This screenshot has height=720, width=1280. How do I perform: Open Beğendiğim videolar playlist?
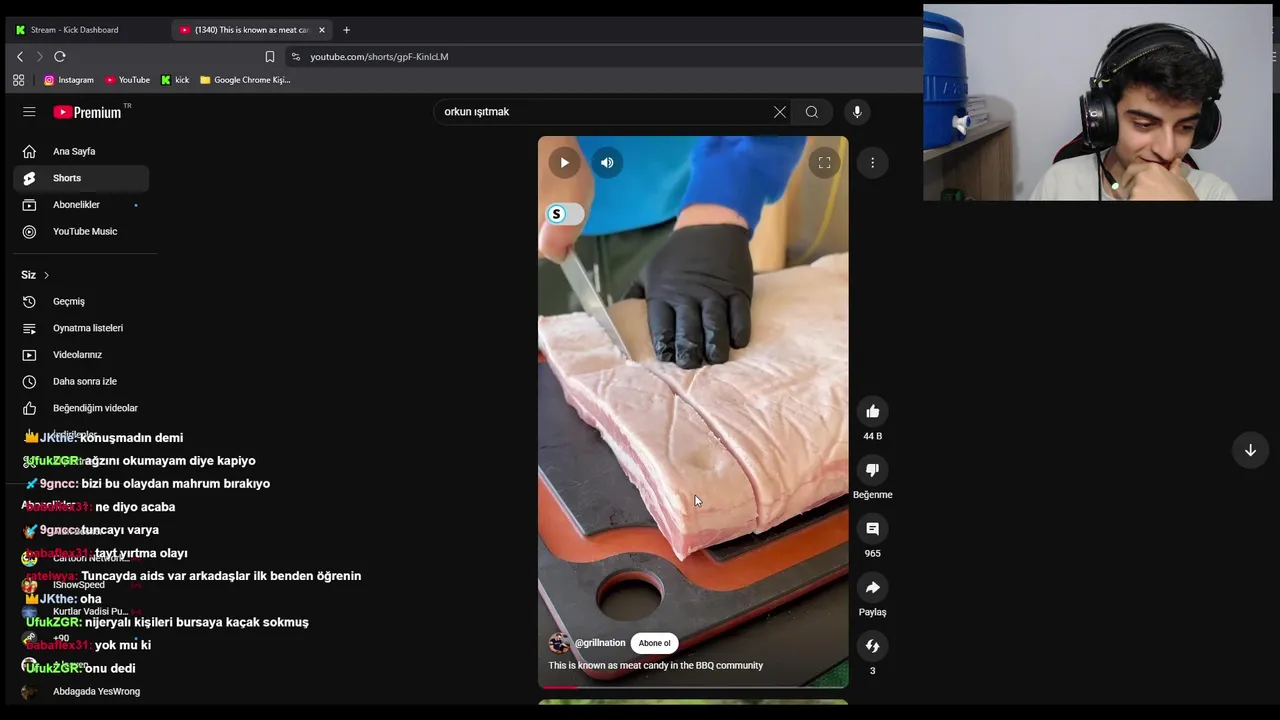[x=81, y=408]
